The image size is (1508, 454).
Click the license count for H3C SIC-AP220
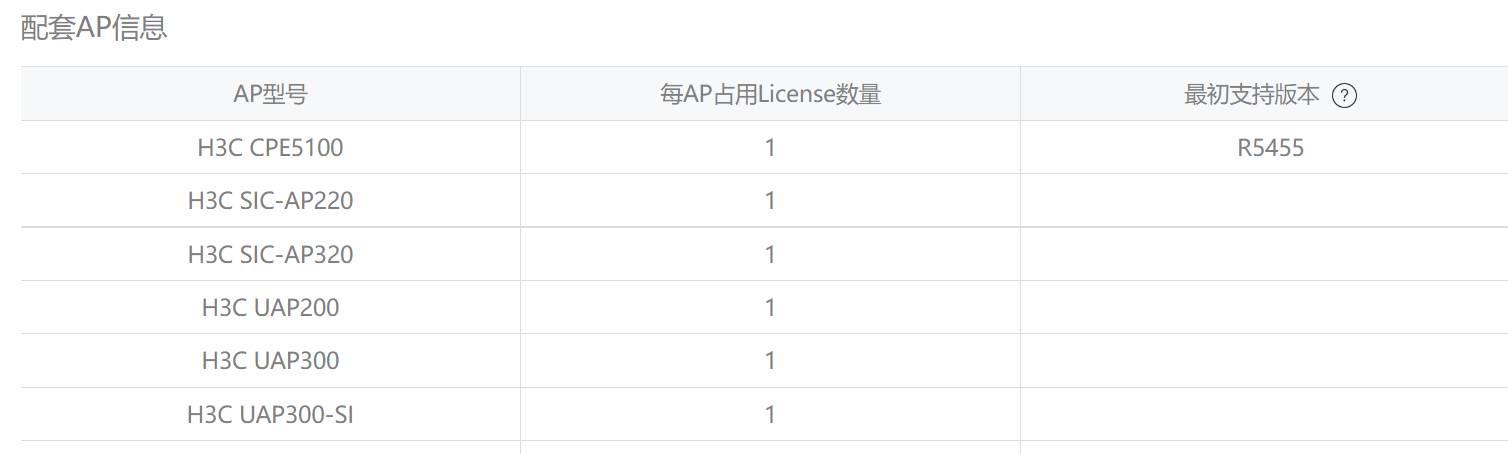coord(770,201)
